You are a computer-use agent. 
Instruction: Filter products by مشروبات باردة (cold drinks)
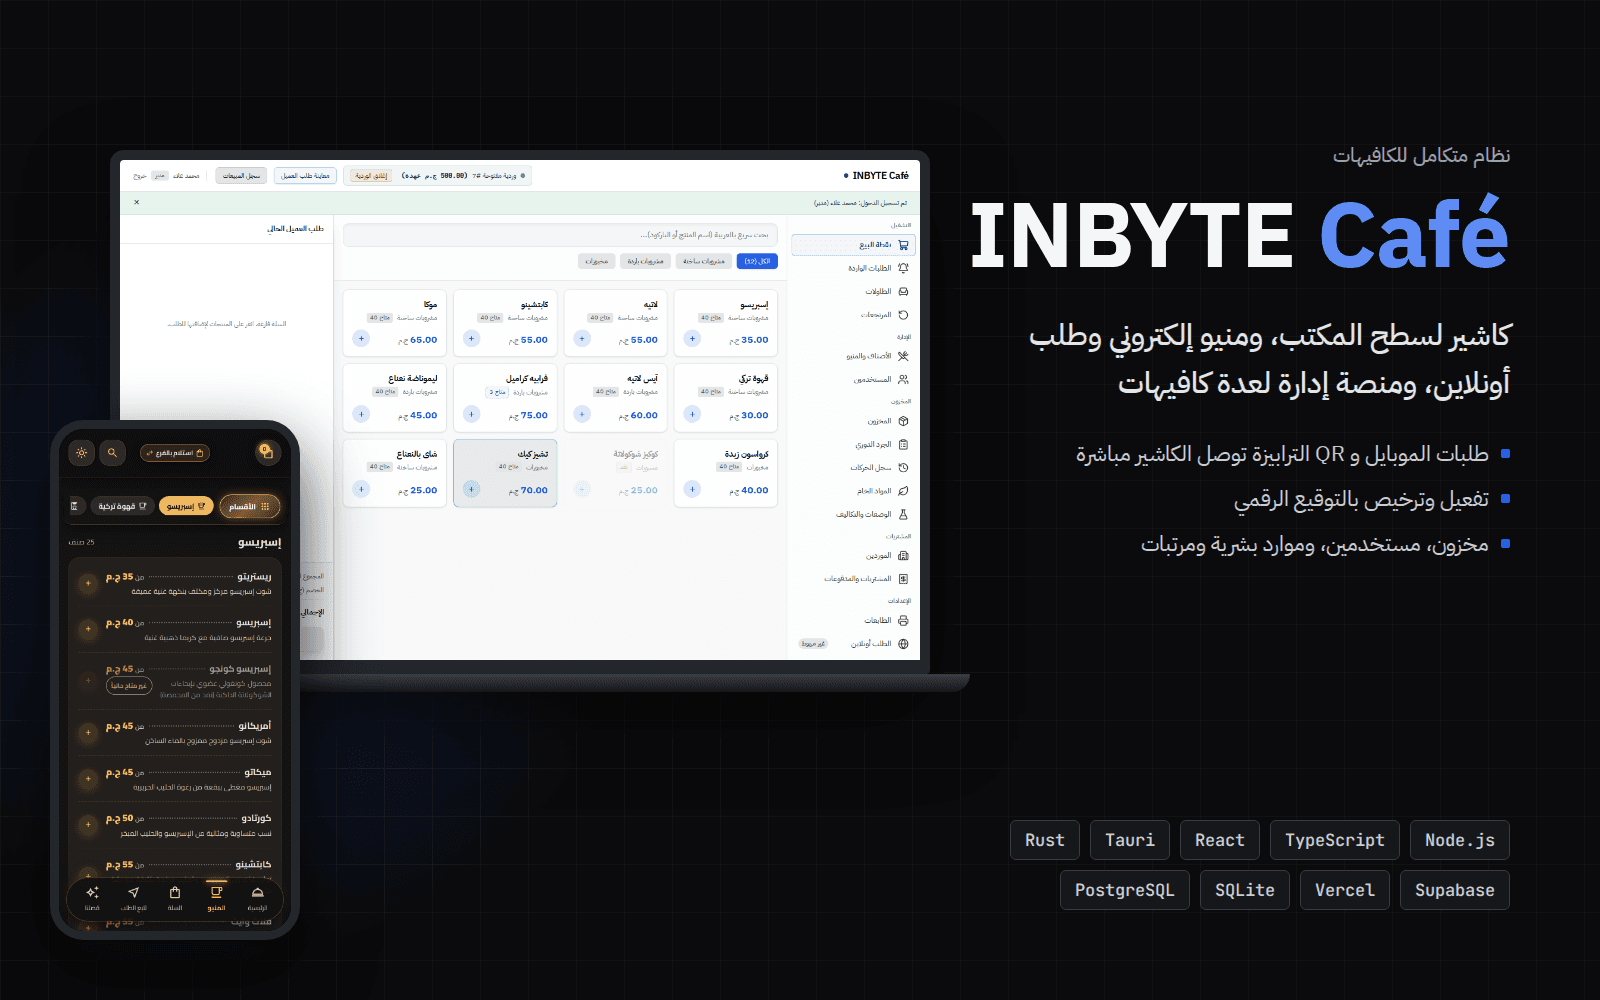pyautogui.click(x=645, y=261)
